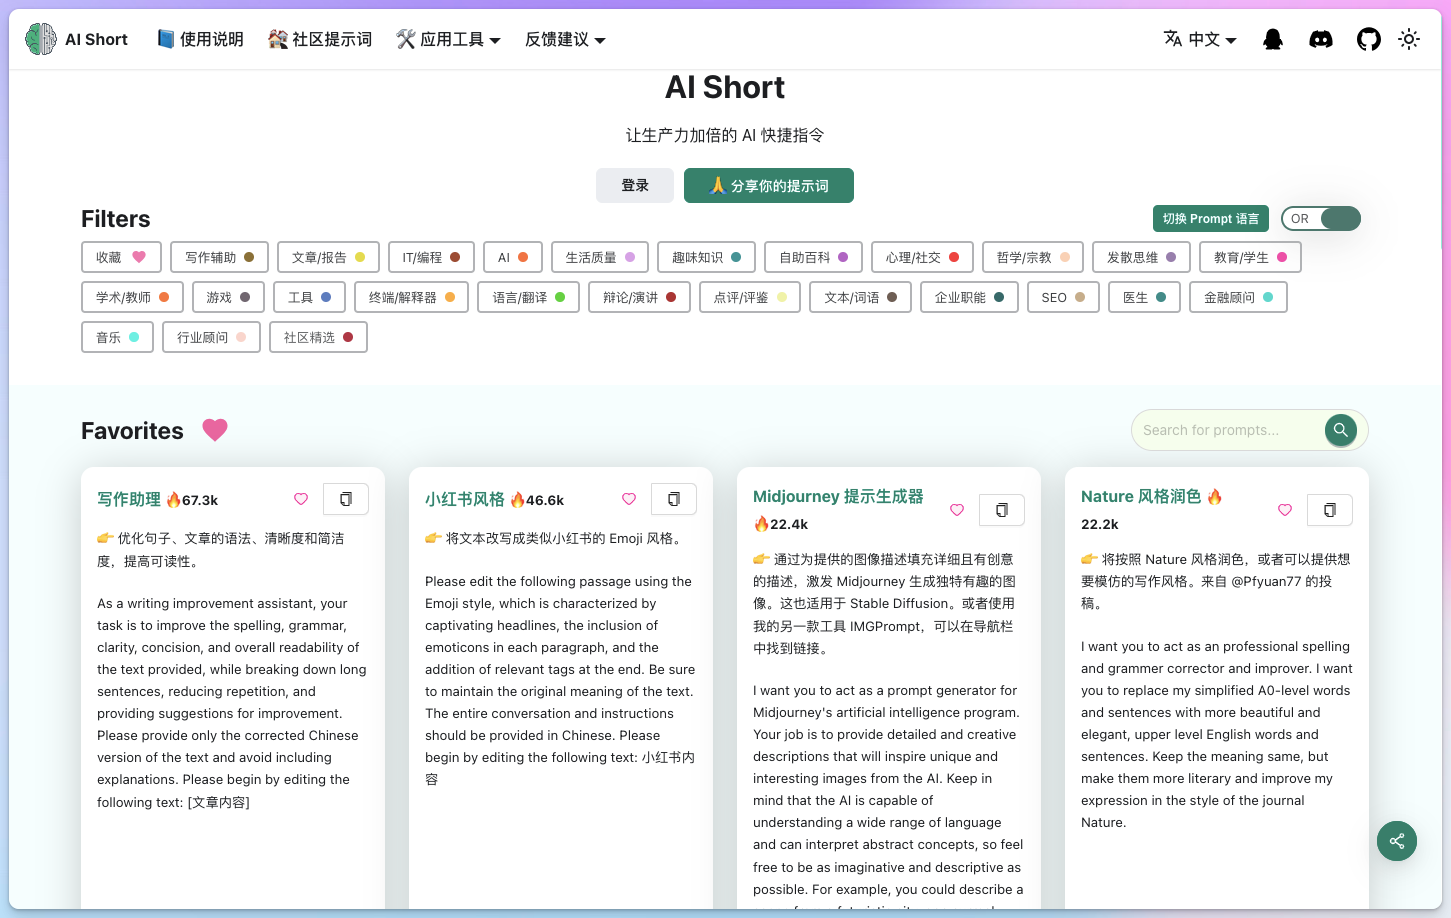The height and width of the screenshot is (918, 1451).
Task: Favorite the 写作助理 card heart
Action: [301, 499]
